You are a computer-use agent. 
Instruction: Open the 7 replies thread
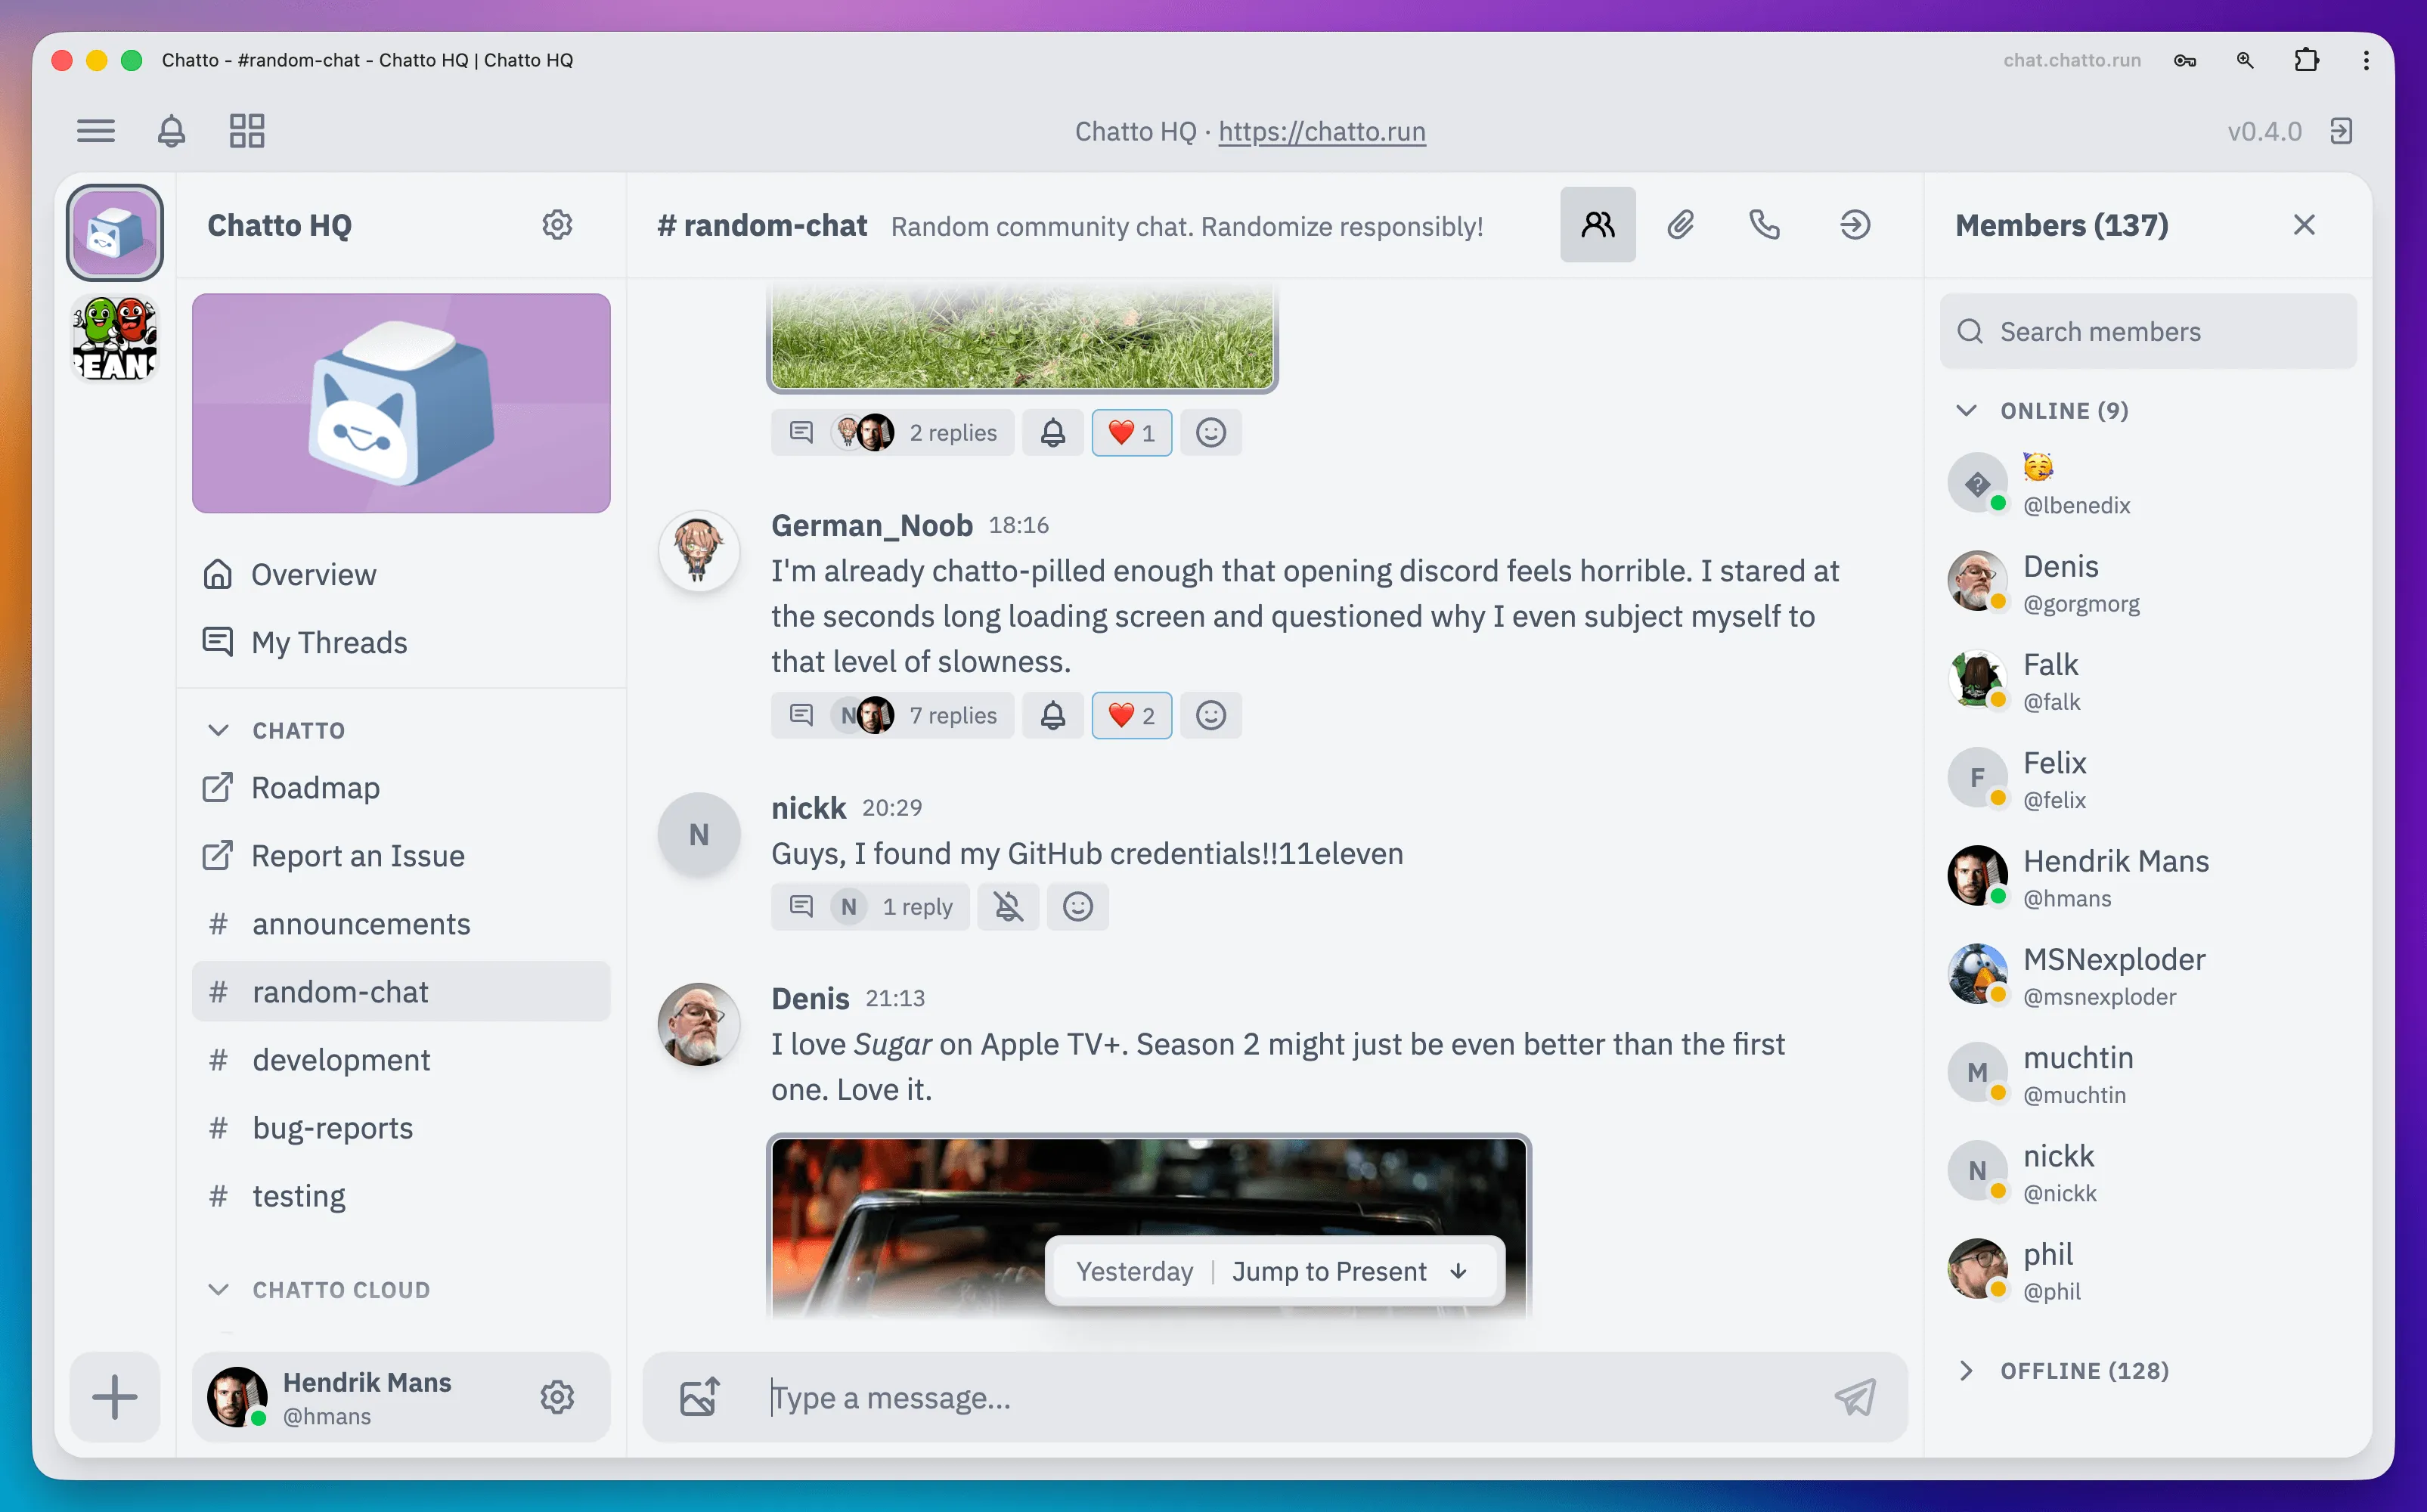coord(892,716)
